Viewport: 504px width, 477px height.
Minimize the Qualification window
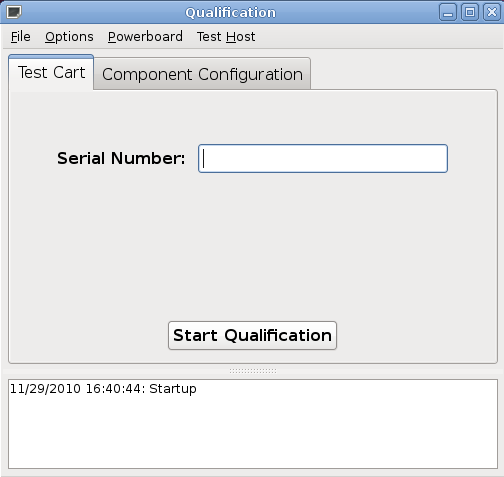point(448,12)
